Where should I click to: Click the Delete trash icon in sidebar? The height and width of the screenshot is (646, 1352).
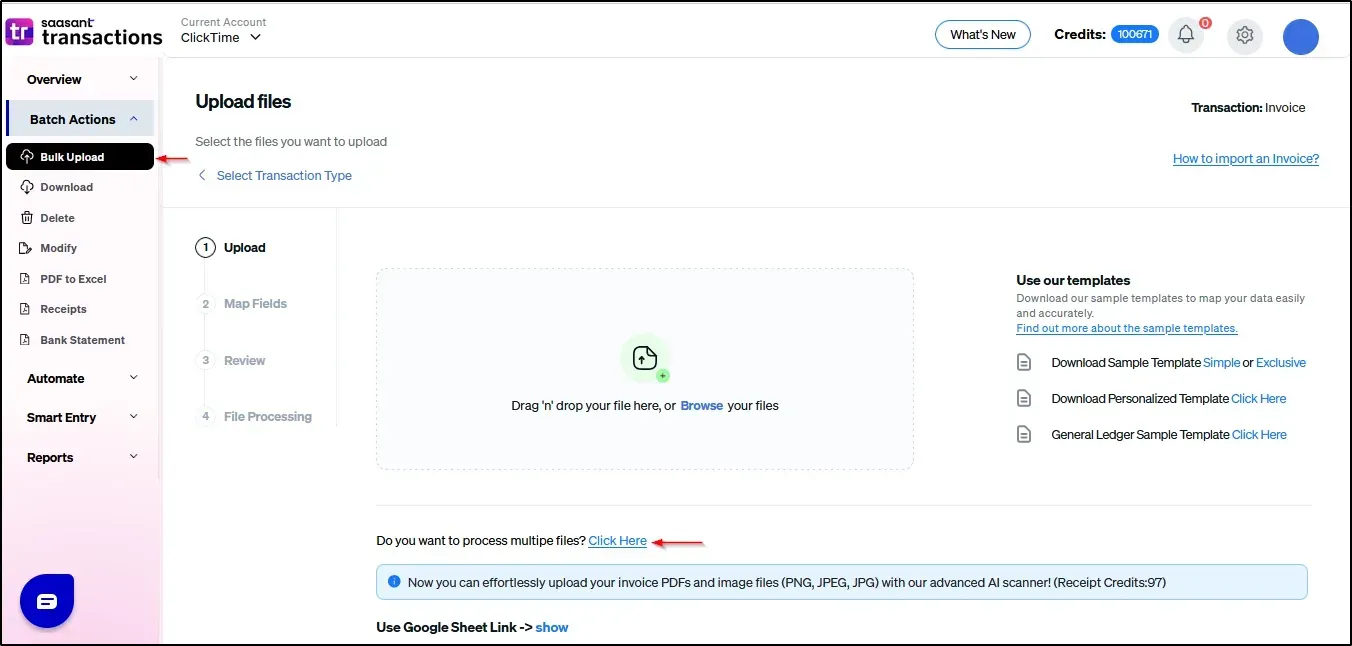pyautogui.click(x=27, y=218)
